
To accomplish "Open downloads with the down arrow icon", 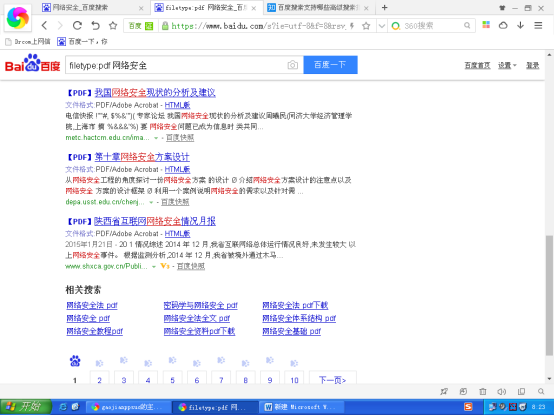I will (520, 25).
